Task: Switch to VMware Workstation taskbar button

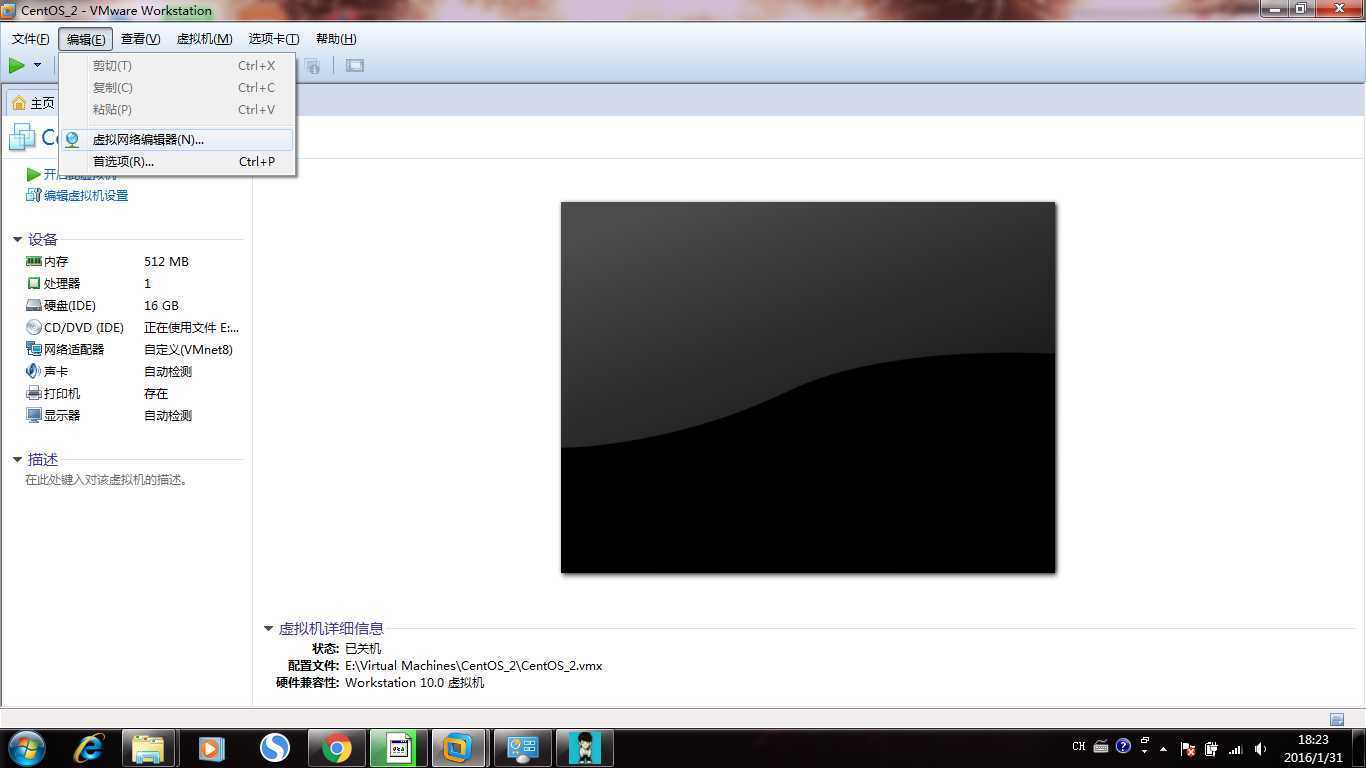Action: pos(459,748)
